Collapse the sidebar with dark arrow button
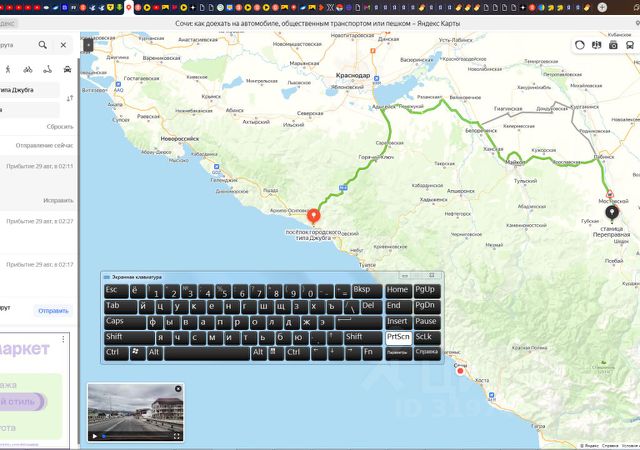The image size is (640, 450). coord(88,45)
